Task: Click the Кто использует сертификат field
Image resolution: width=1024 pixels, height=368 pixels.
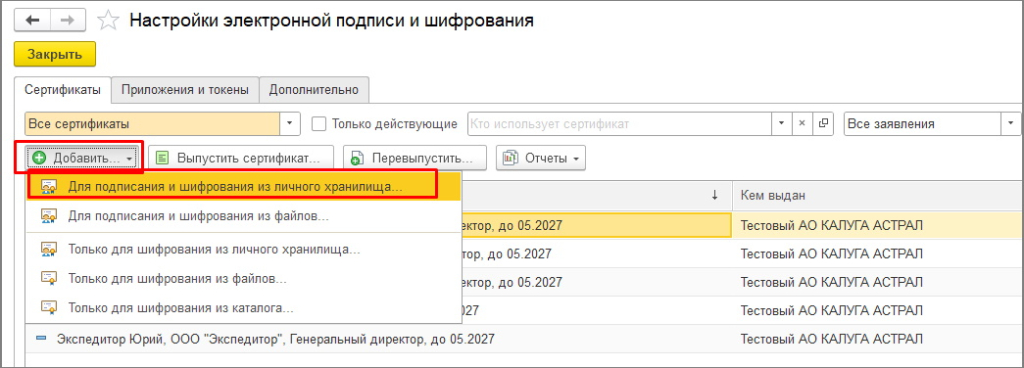Action: (x=619, y=124)
